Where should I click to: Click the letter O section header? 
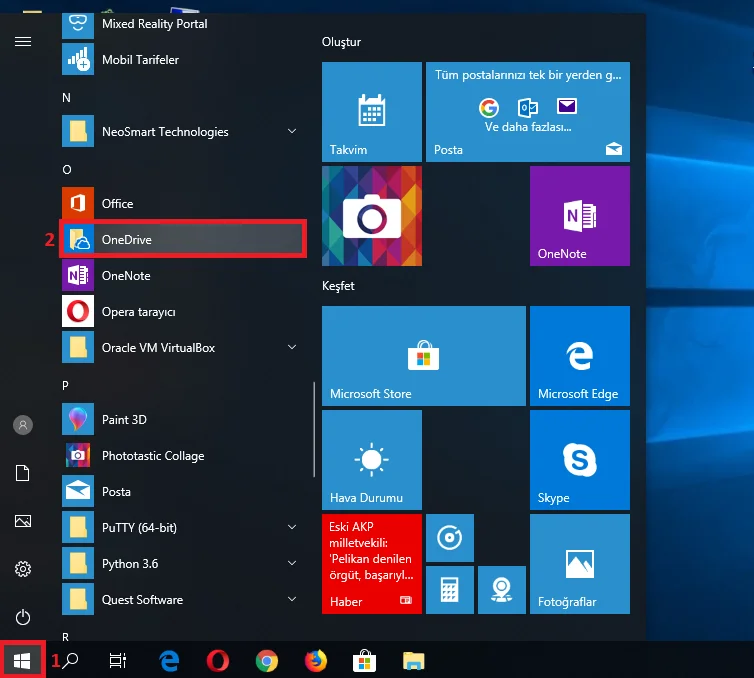point(67,170)
